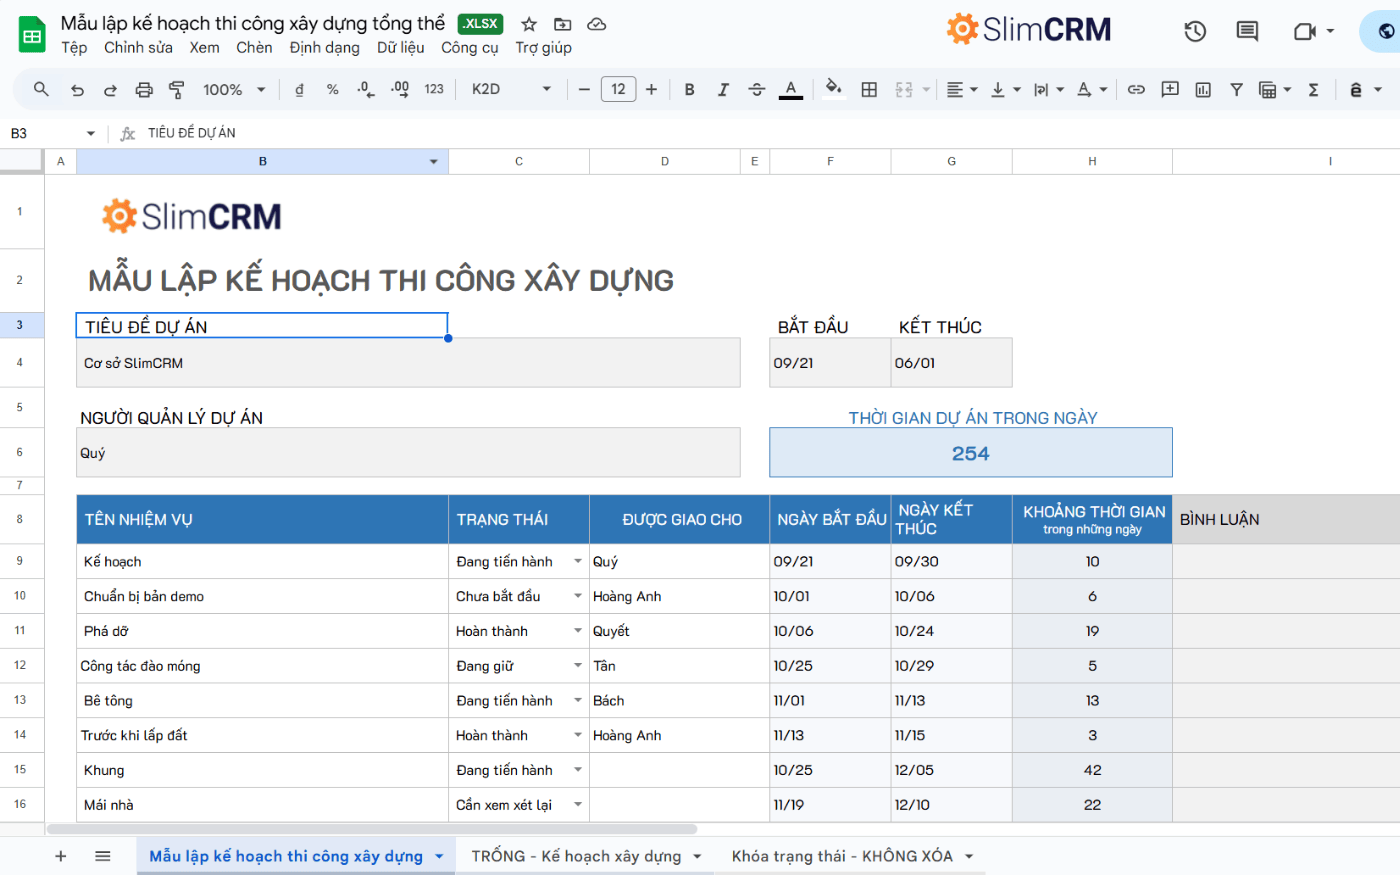Open the K2D font dropdown
This screenshot has width=1400, height=875.
point(511,90)
